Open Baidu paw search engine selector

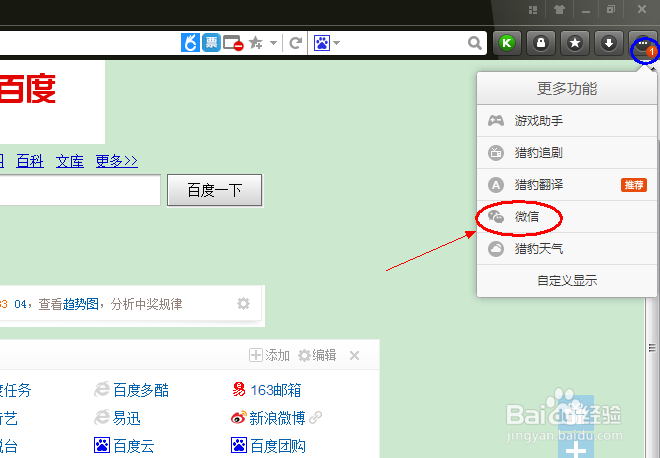point(327,43)
